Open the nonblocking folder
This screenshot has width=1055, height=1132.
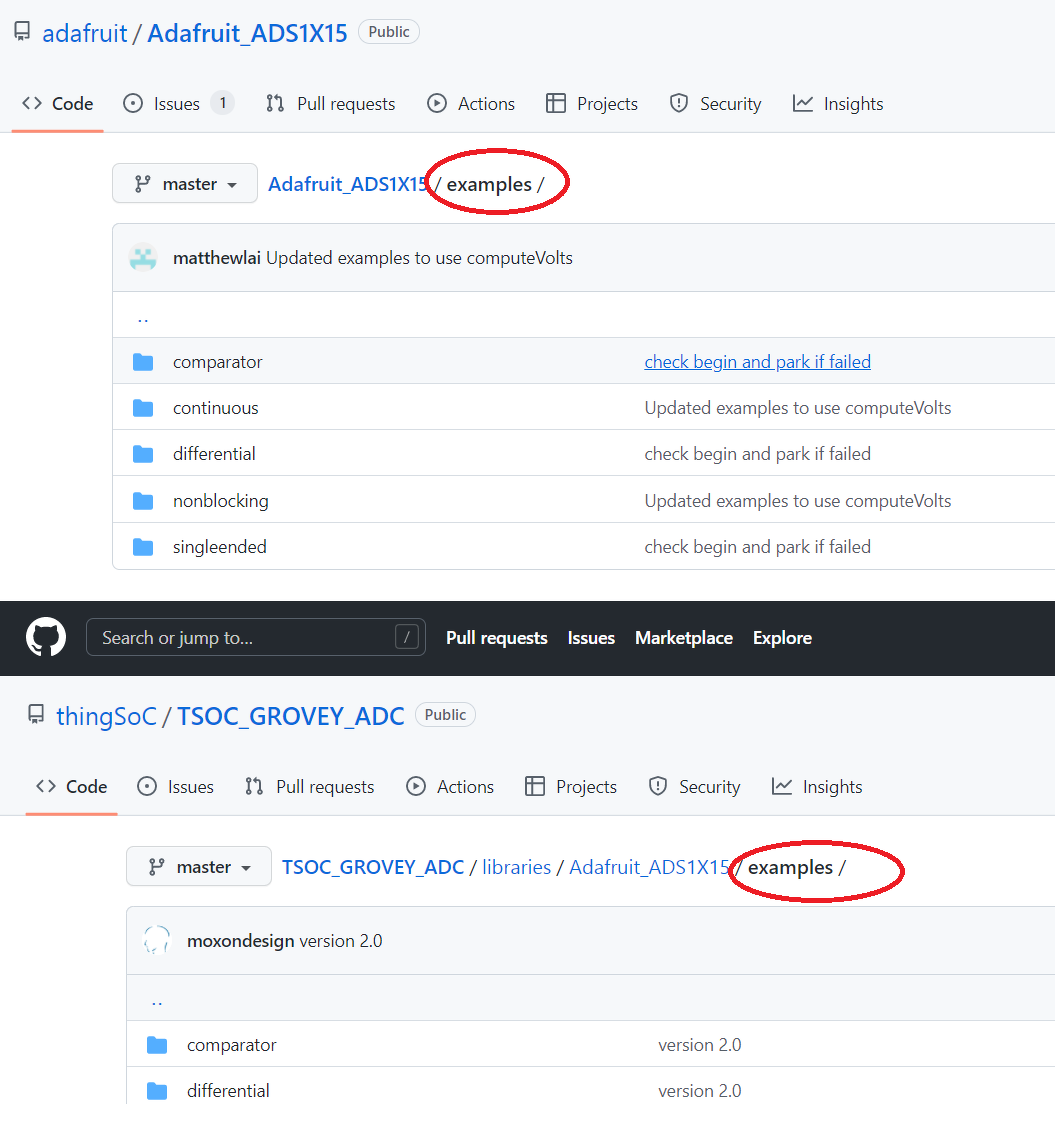[x=220, y=501]
